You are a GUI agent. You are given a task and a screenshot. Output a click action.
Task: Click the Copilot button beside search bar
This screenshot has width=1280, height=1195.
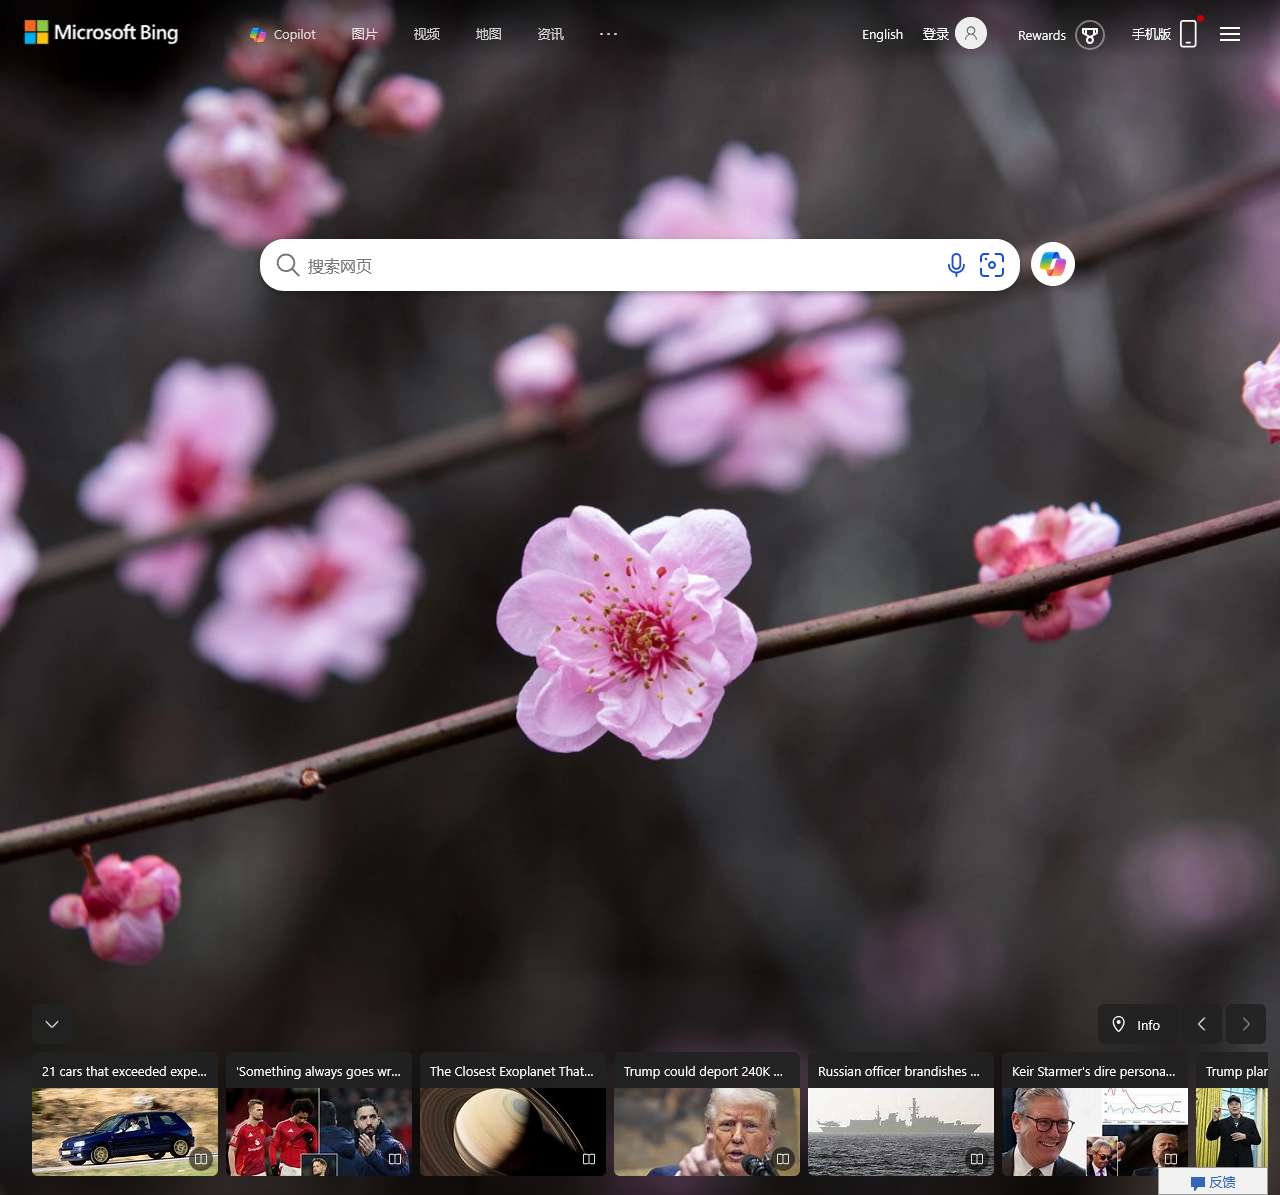click(1053, 264)
